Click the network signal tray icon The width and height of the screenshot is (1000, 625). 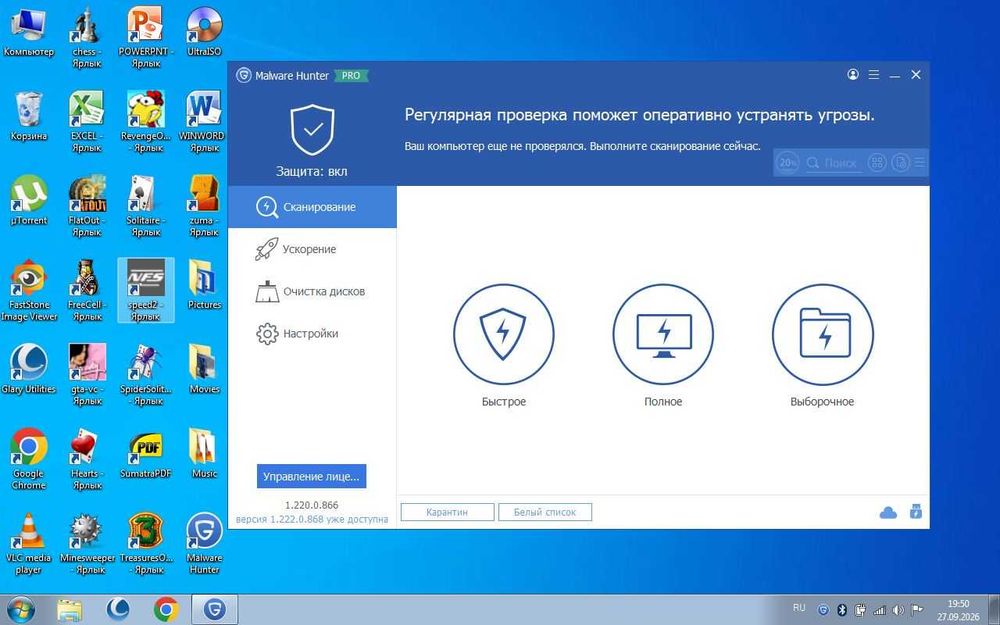879,610
